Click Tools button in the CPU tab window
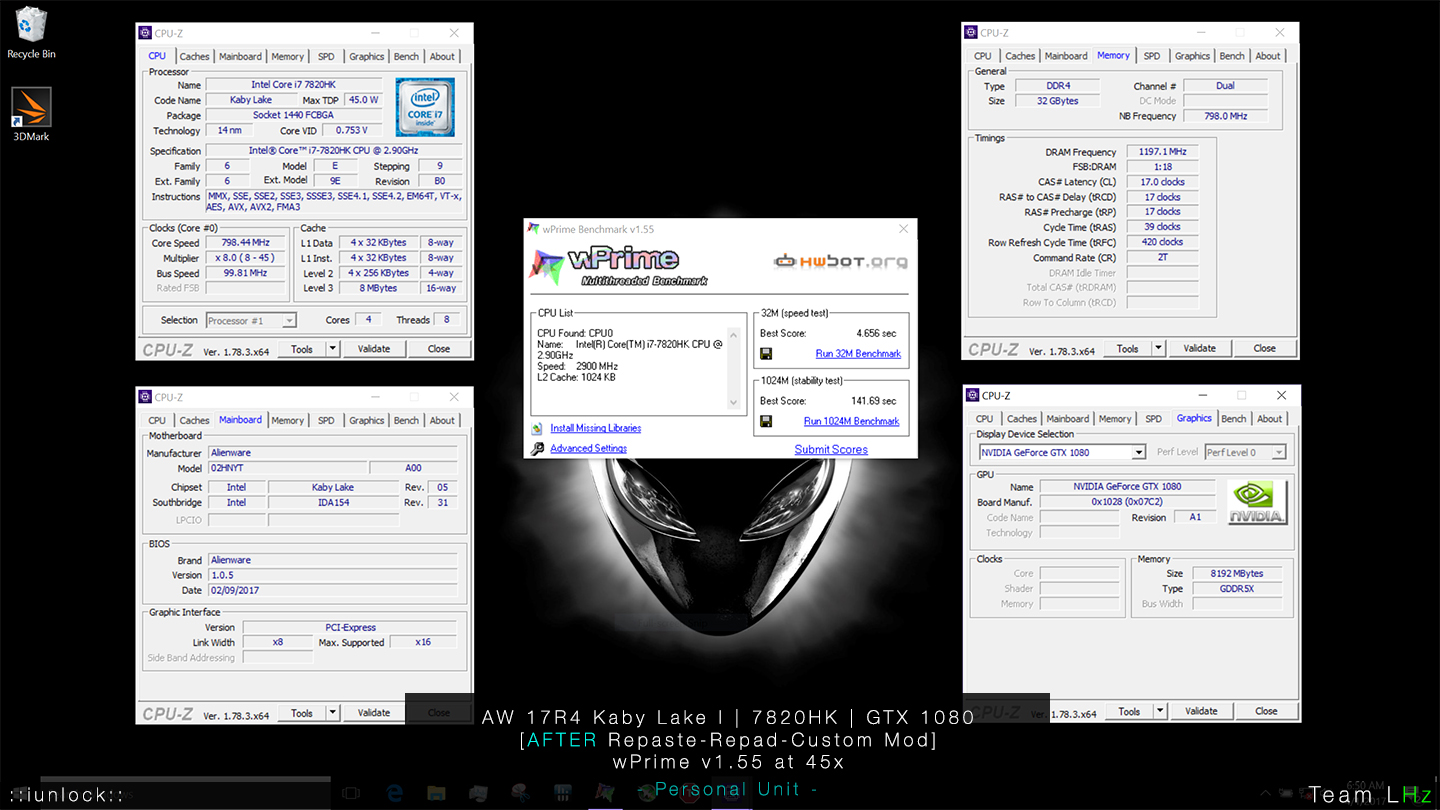This screenshot has height=810, width=1440. coord(302,349)
